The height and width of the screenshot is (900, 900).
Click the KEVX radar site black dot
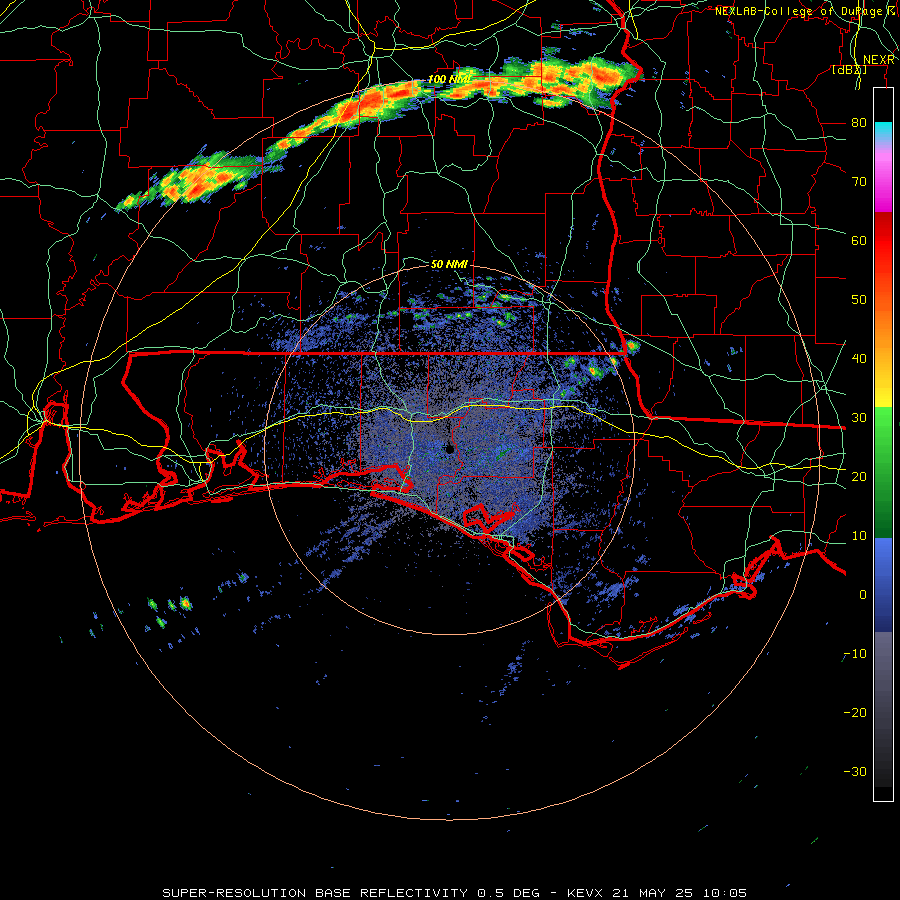point(450,449)
